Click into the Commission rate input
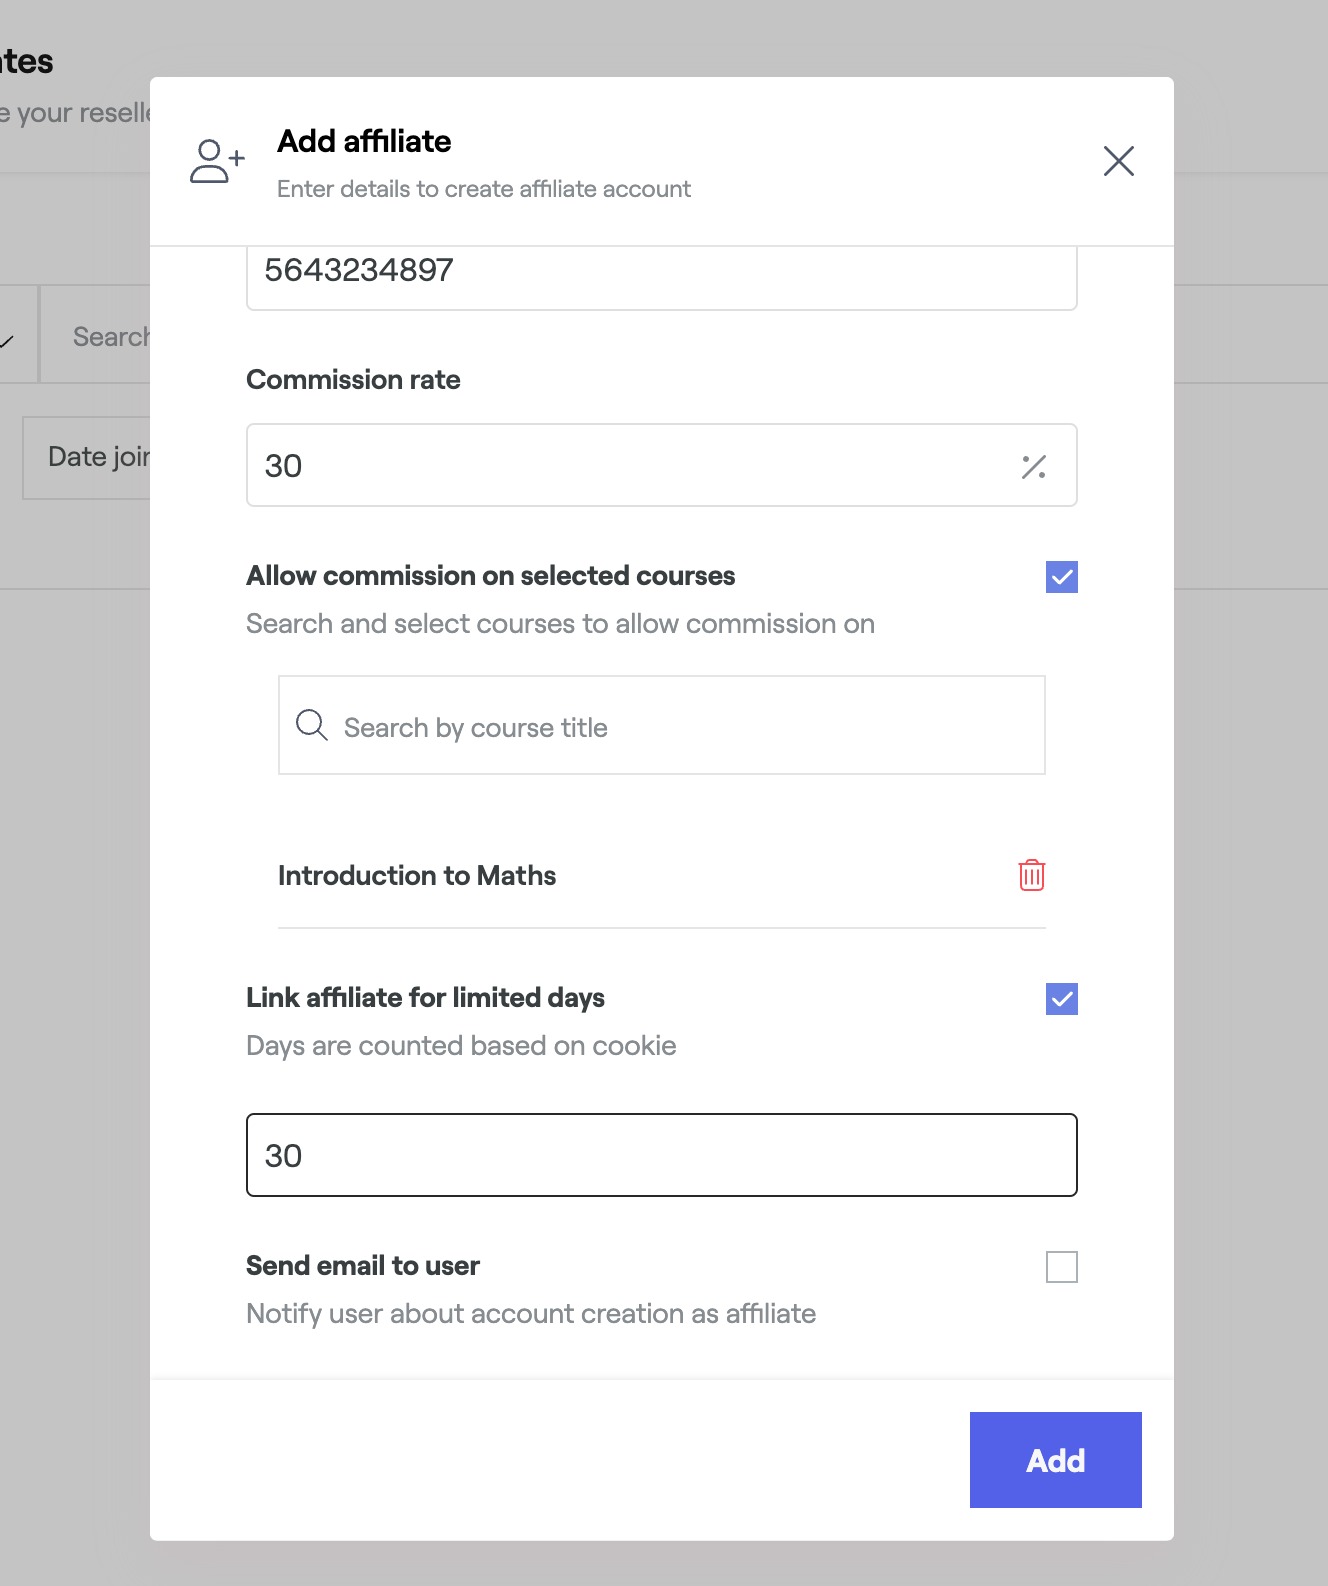 [x=630, y=466]
